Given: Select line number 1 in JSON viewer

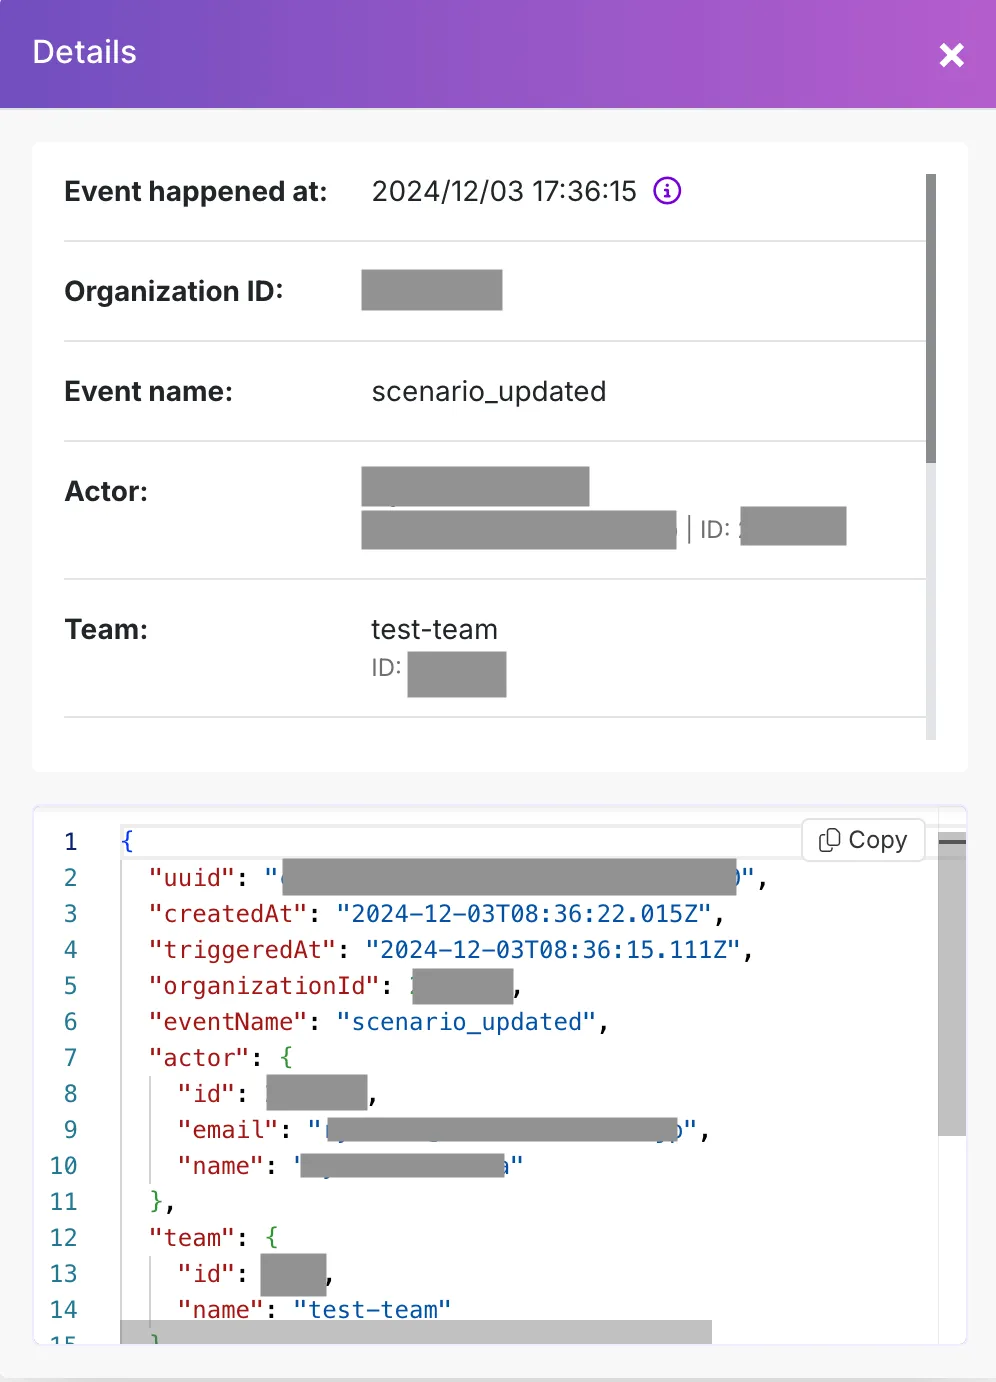Looking at the screenshot, I should click(70, 842).
